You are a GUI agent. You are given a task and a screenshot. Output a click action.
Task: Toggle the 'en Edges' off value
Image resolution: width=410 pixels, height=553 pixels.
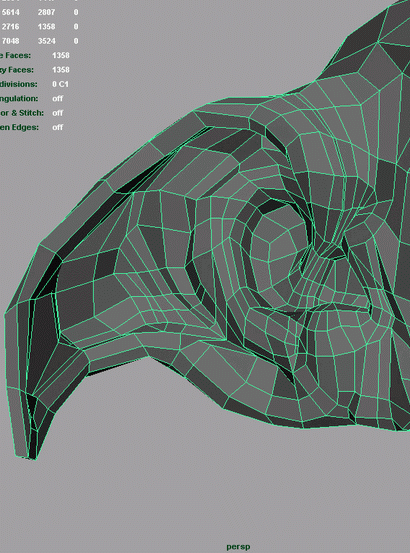pos(57,127)
